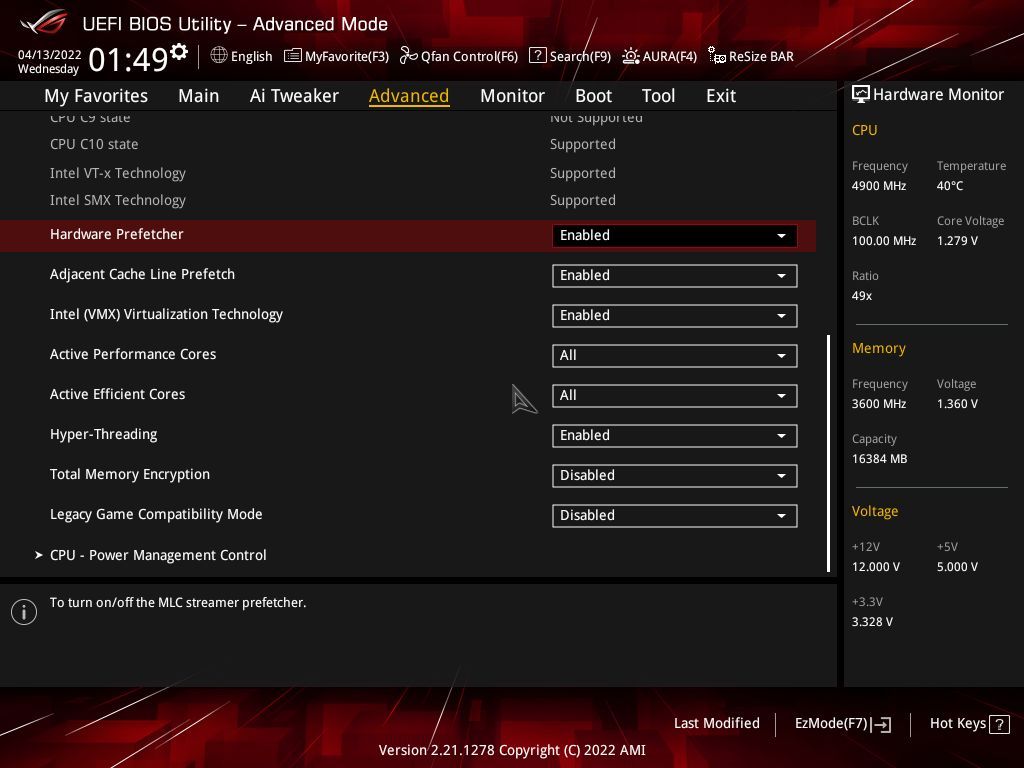
Task: Click Core Voltage value 1.279 V
Action: tap(957, 241)
